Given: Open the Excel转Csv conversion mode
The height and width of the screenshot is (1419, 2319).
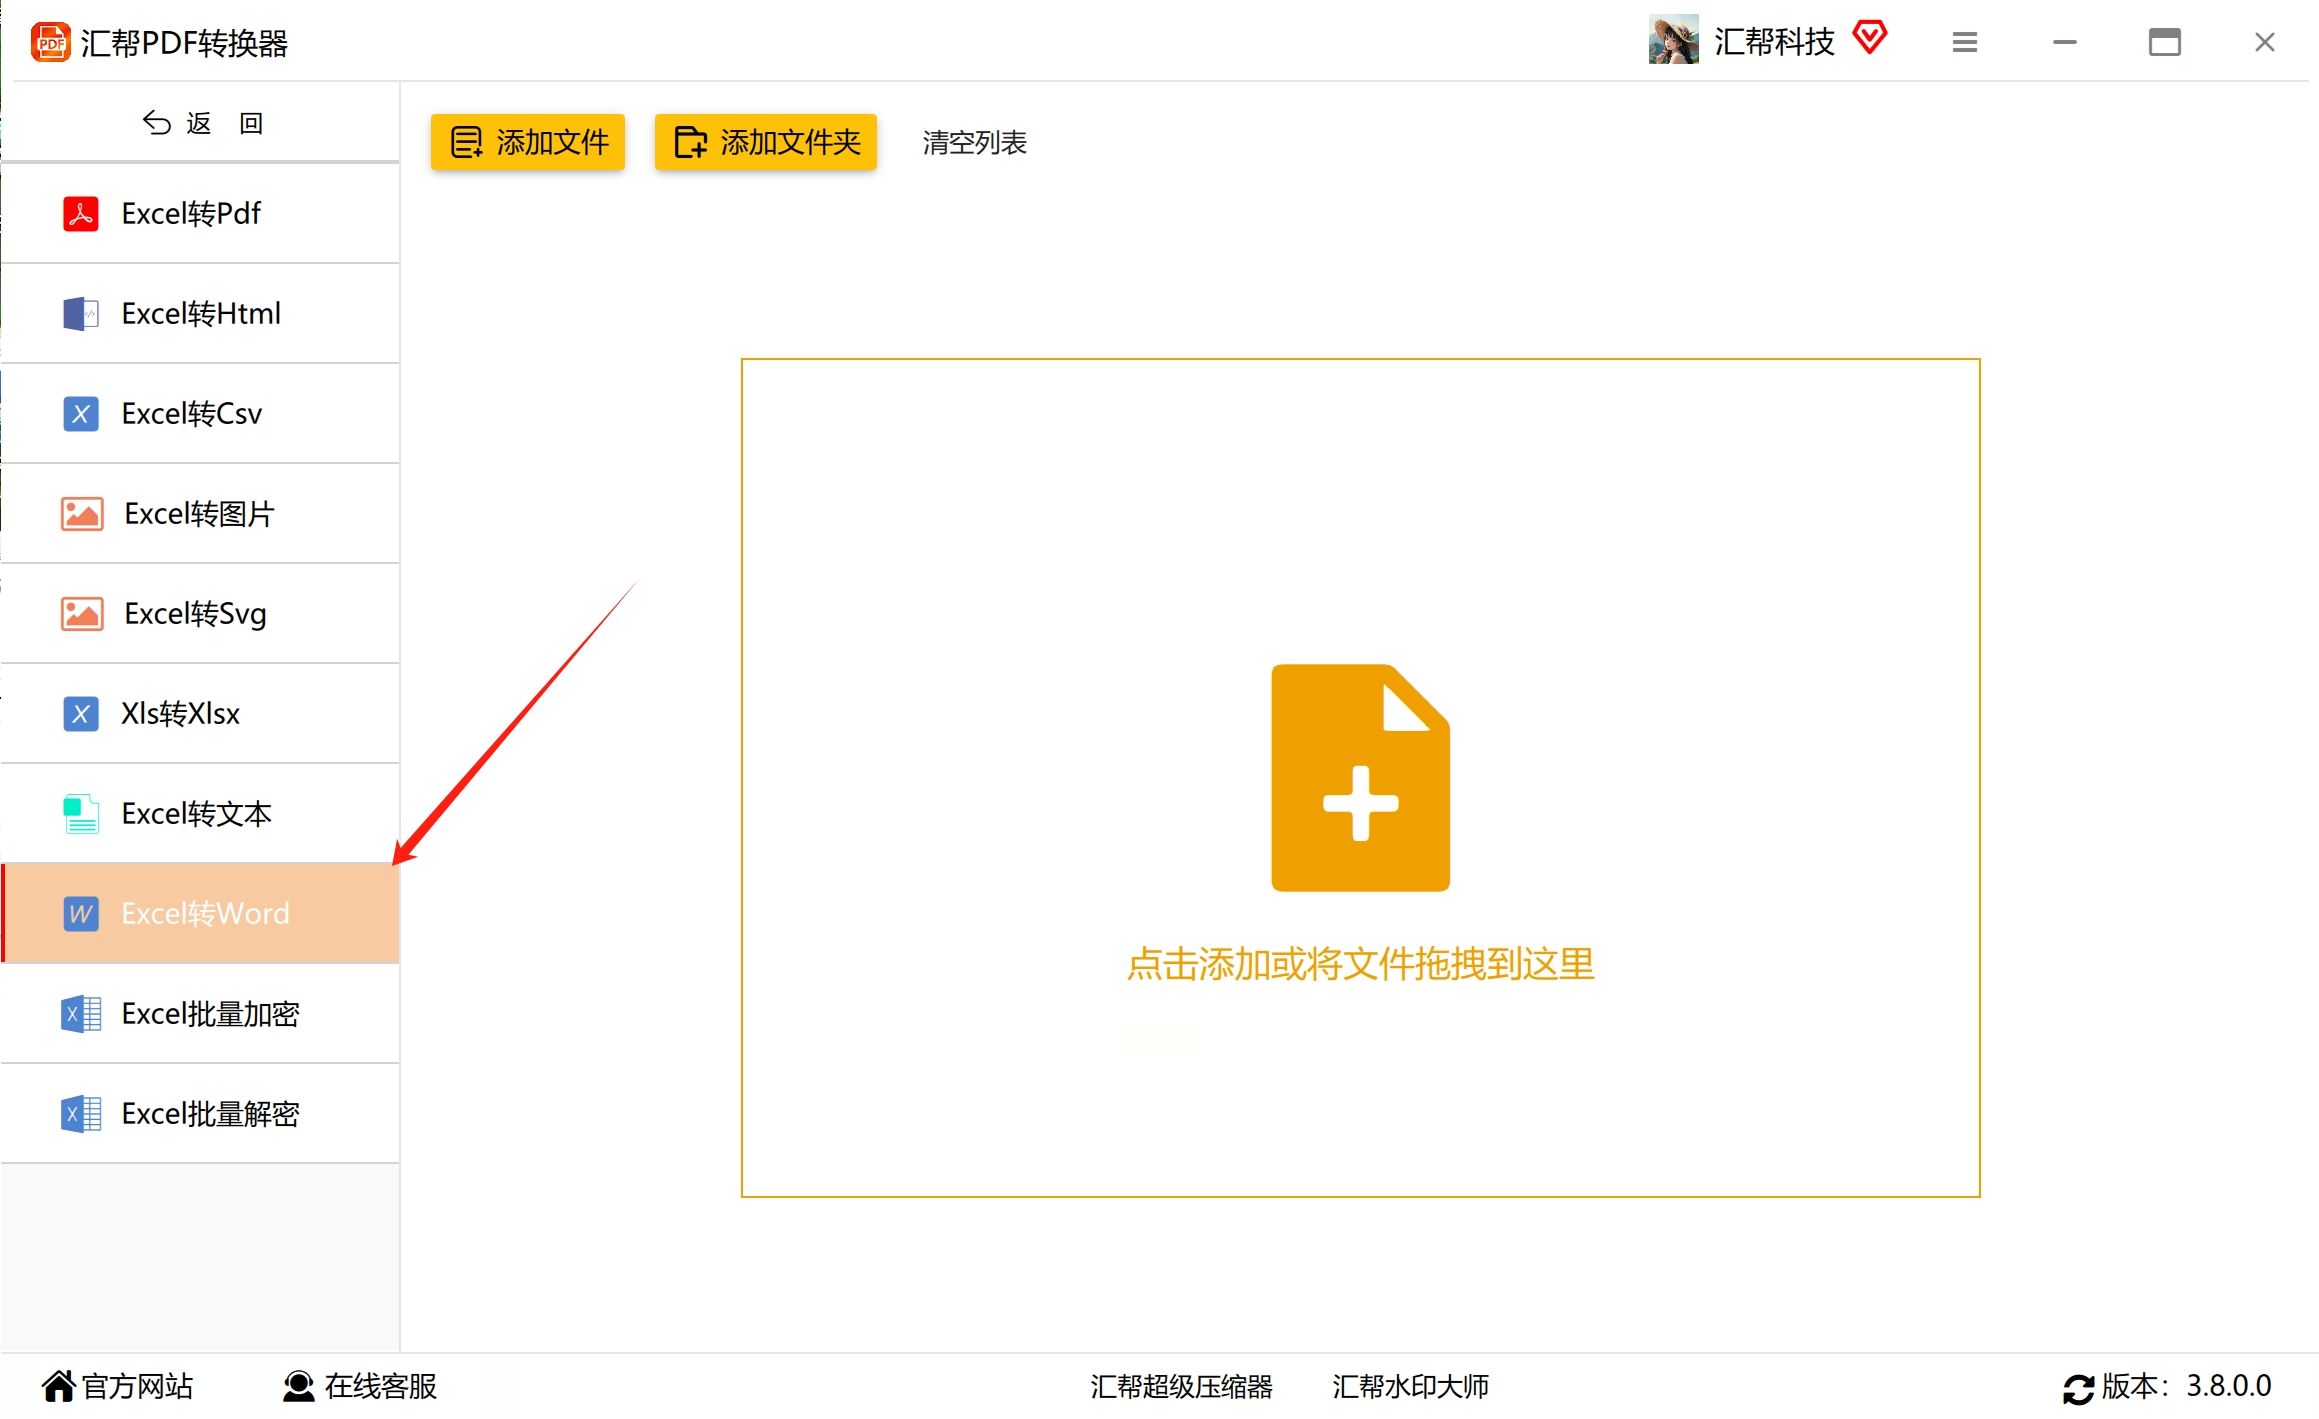Looking at the screenshot, I should [191, 414].
